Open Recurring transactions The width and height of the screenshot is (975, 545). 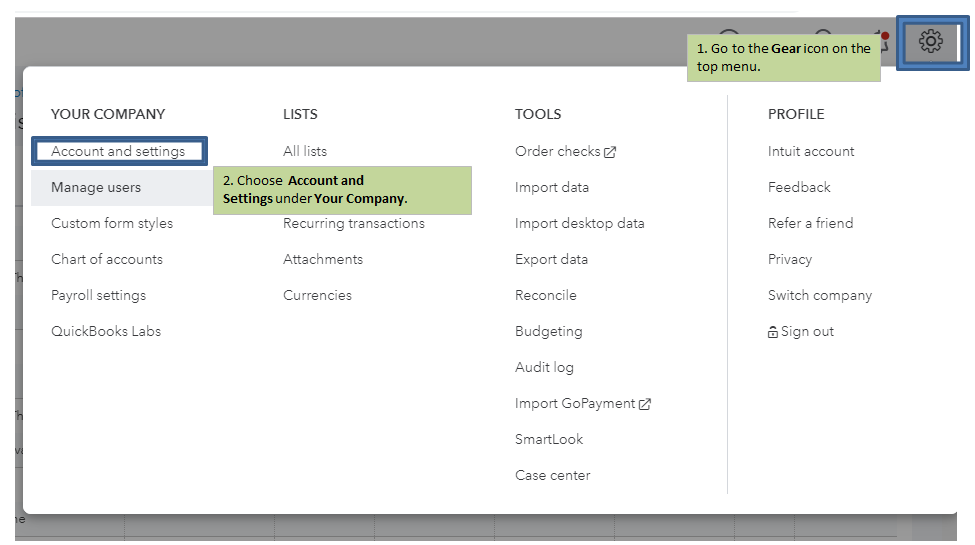pos(354,223)
